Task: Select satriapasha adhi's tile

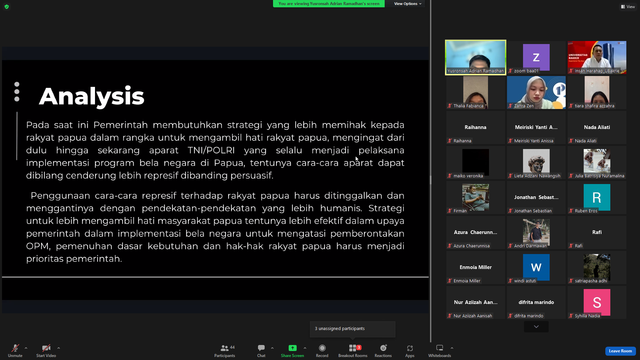Action: click(597, 268)
